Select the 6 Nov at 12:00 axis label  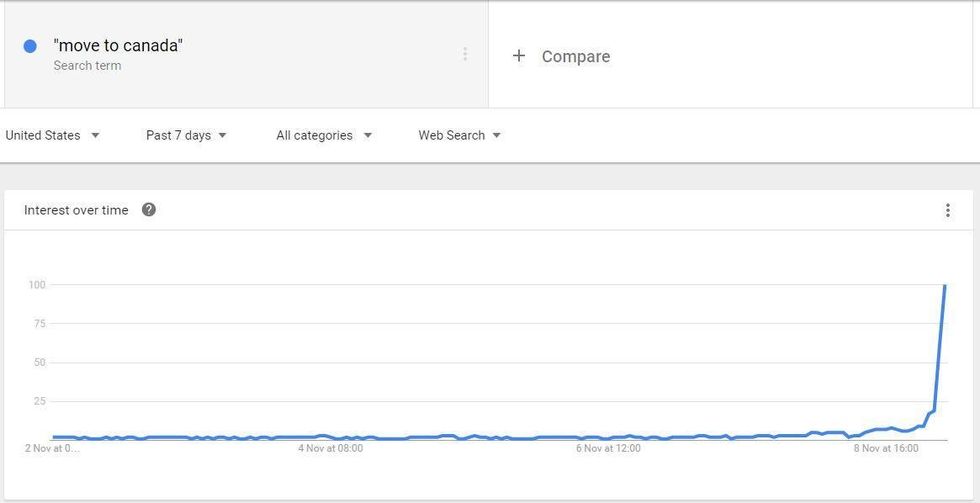pos(609,449)
